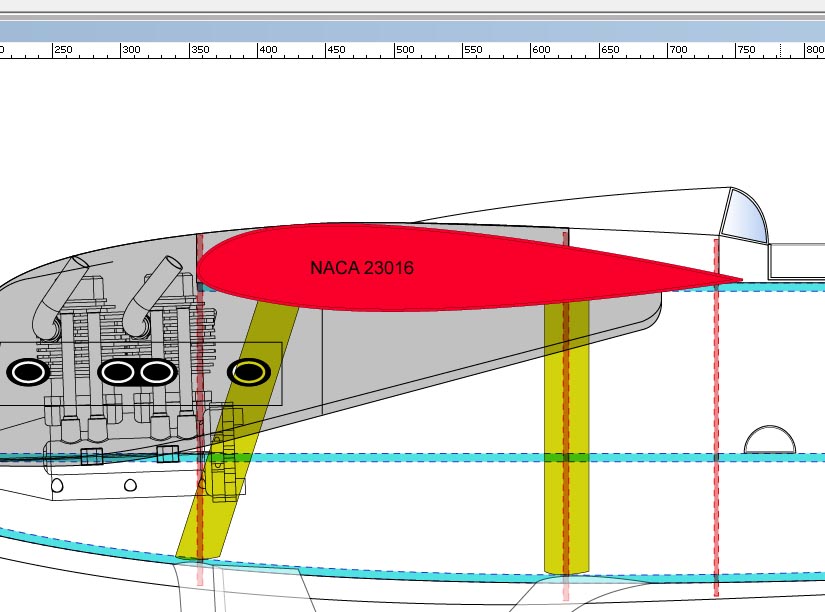Select the left small square on cyan line

(x=91, y=456)
